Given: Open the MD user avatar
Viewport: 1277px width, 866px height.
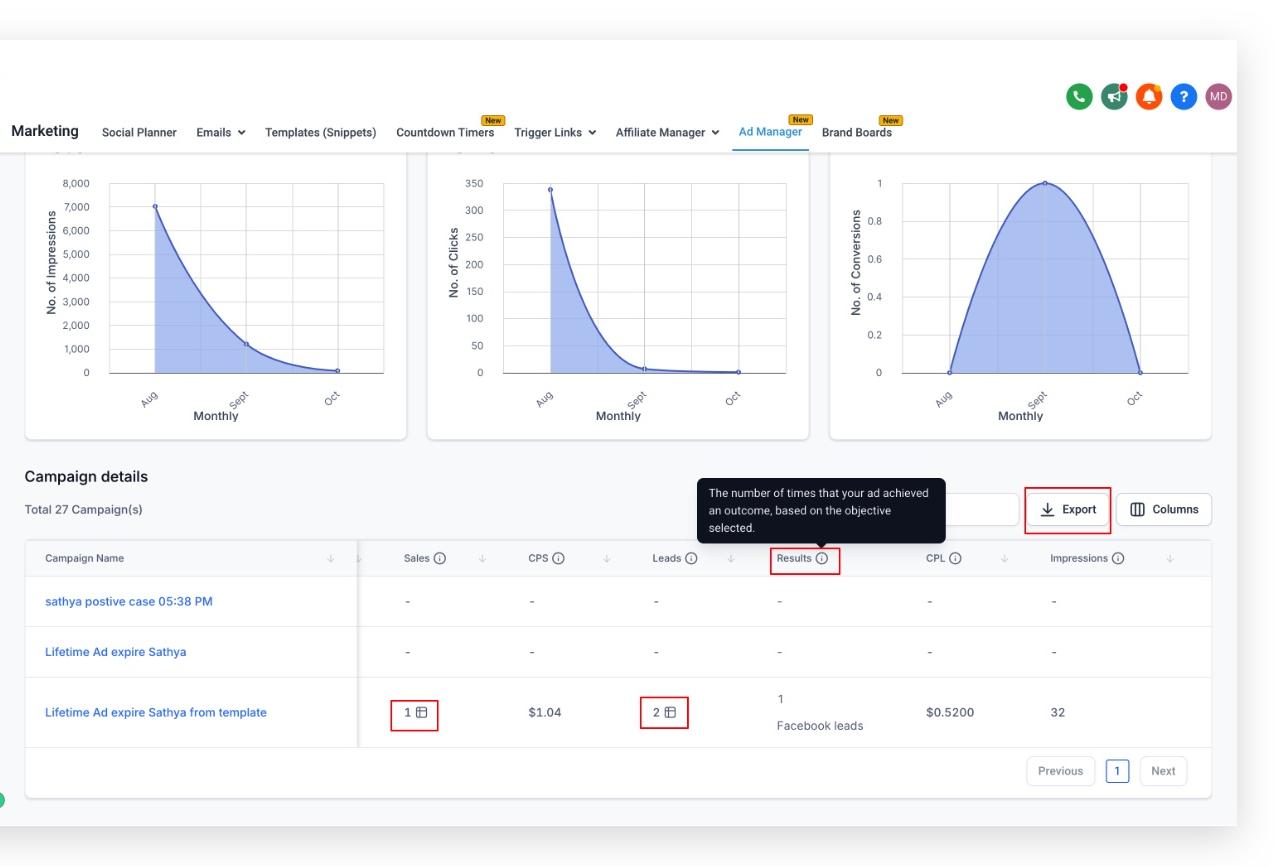Looking at the screenshot, I should tap(1218, 96).
